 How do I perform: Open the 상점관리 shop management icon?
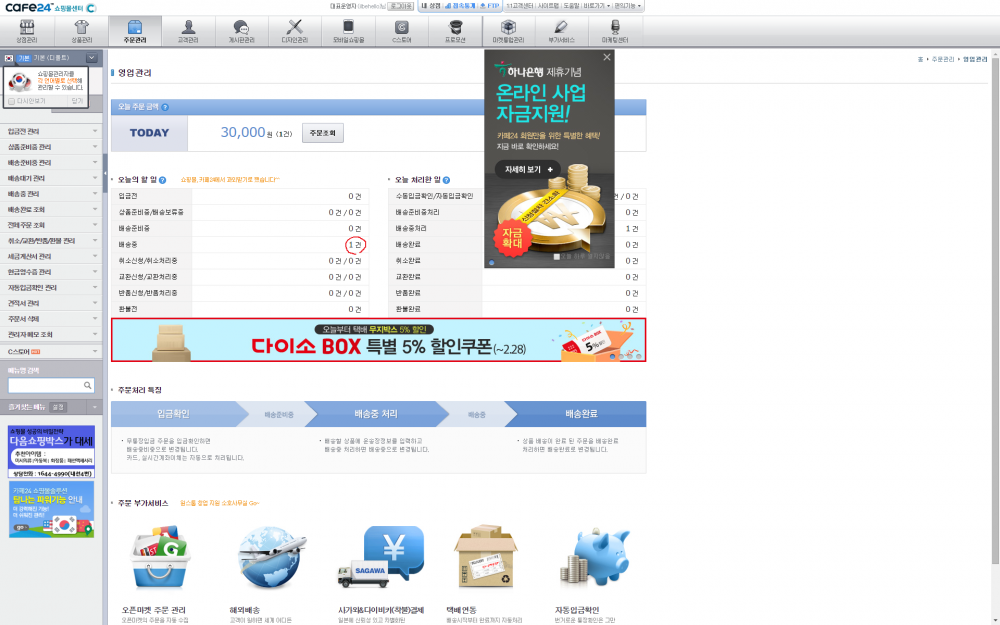26,31
